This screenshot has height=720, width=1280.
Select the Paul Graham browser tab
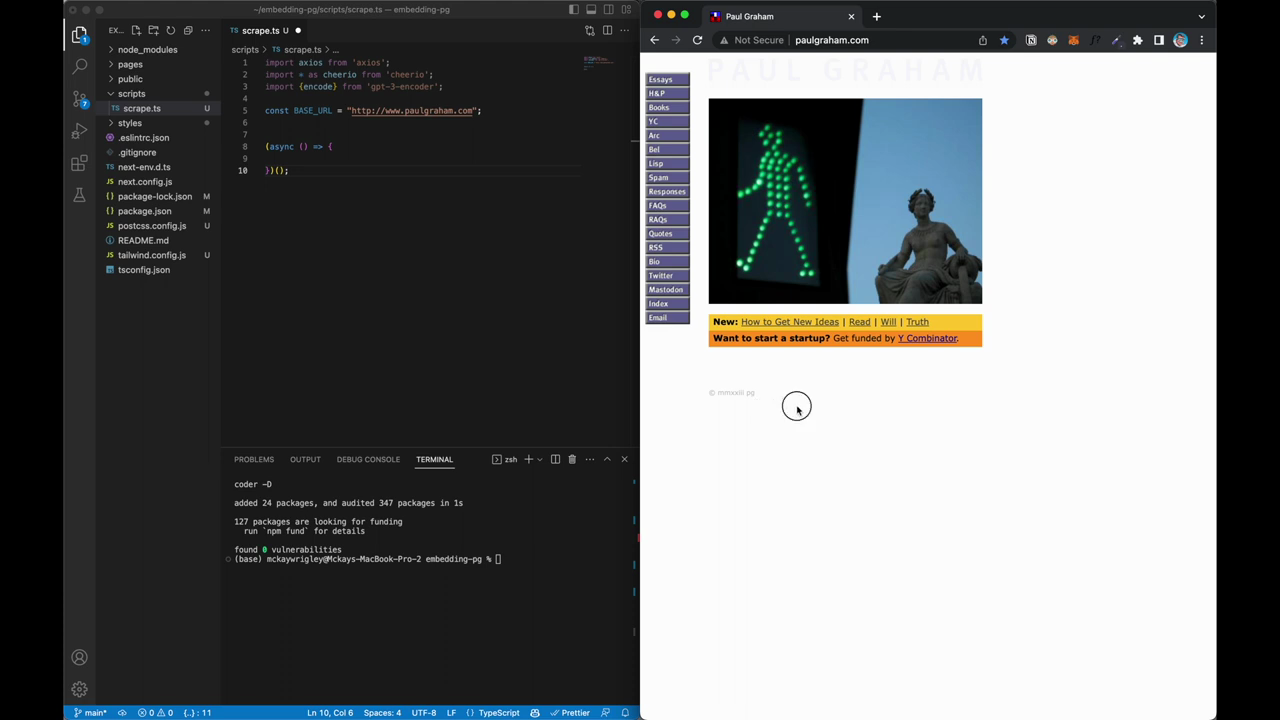(785, 16)
